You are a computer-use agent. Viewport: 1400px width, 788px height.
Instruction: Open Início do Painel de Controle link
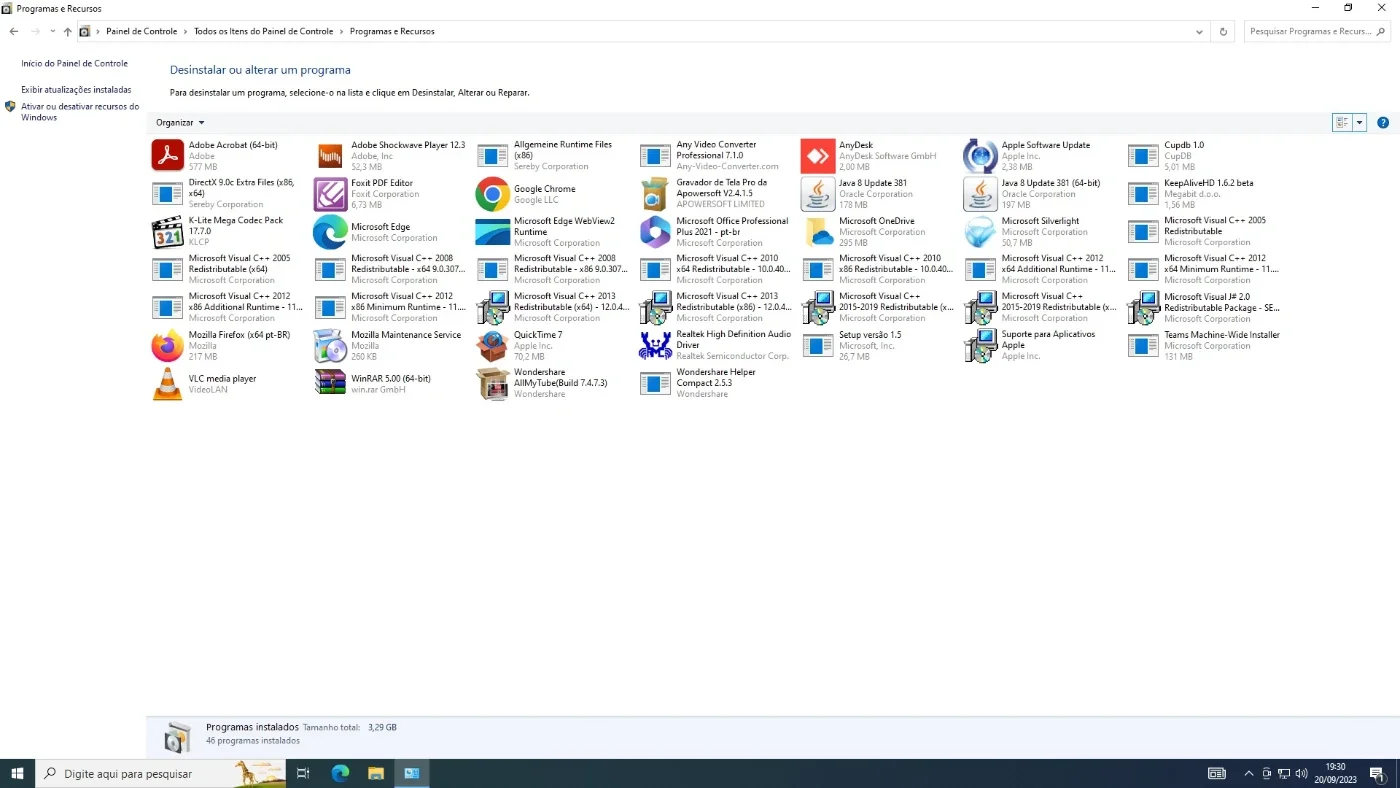pos(75,63)
